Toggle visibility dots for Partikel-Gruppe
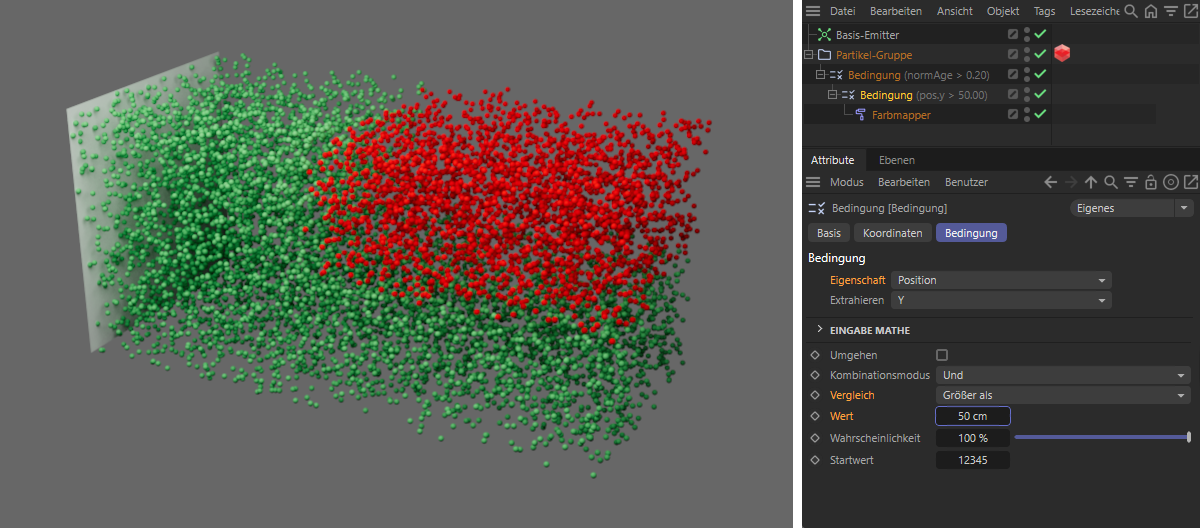The height and width of the screenshot is (528, 1200). point(1027,54)
